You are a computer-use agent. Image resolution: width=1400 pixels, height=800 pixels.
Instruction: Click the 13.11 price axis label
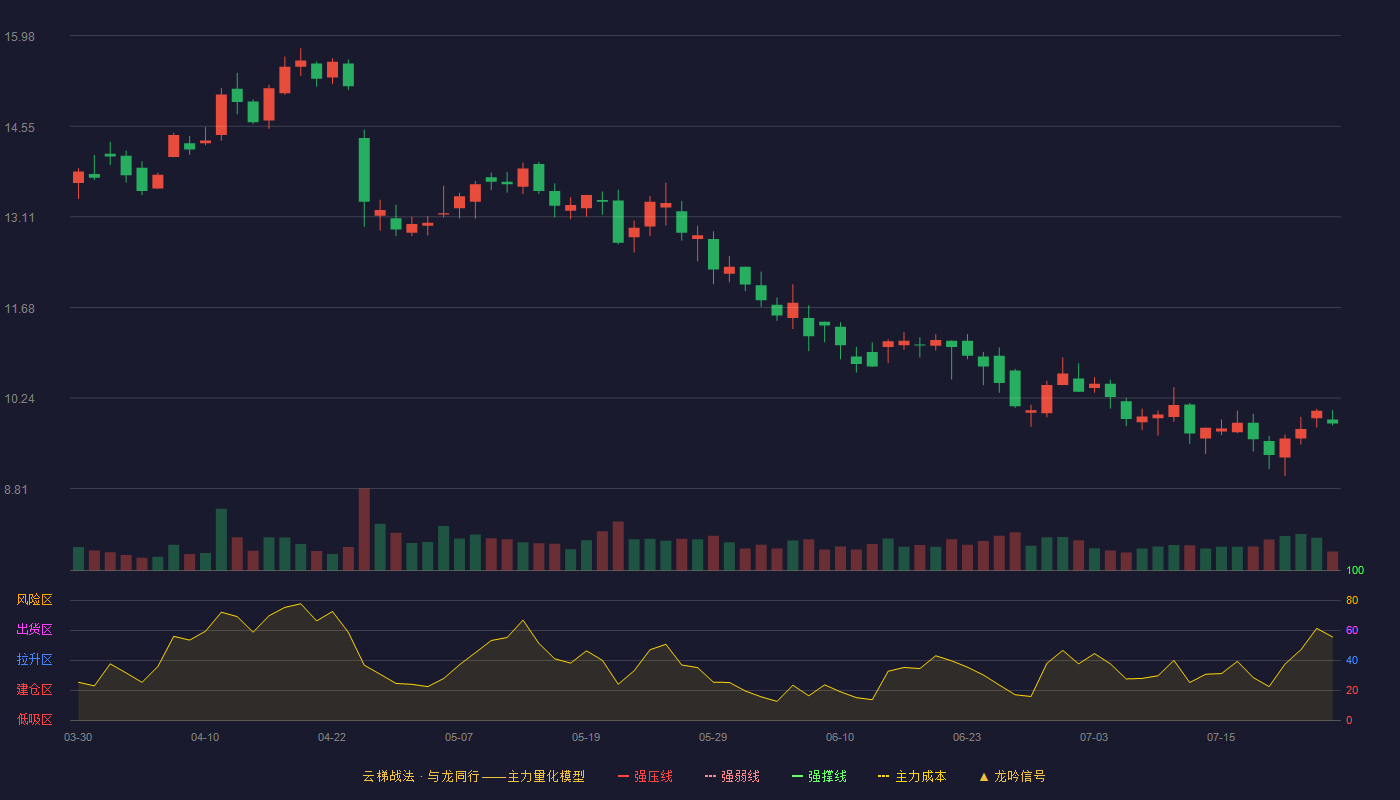pos(19,218)
